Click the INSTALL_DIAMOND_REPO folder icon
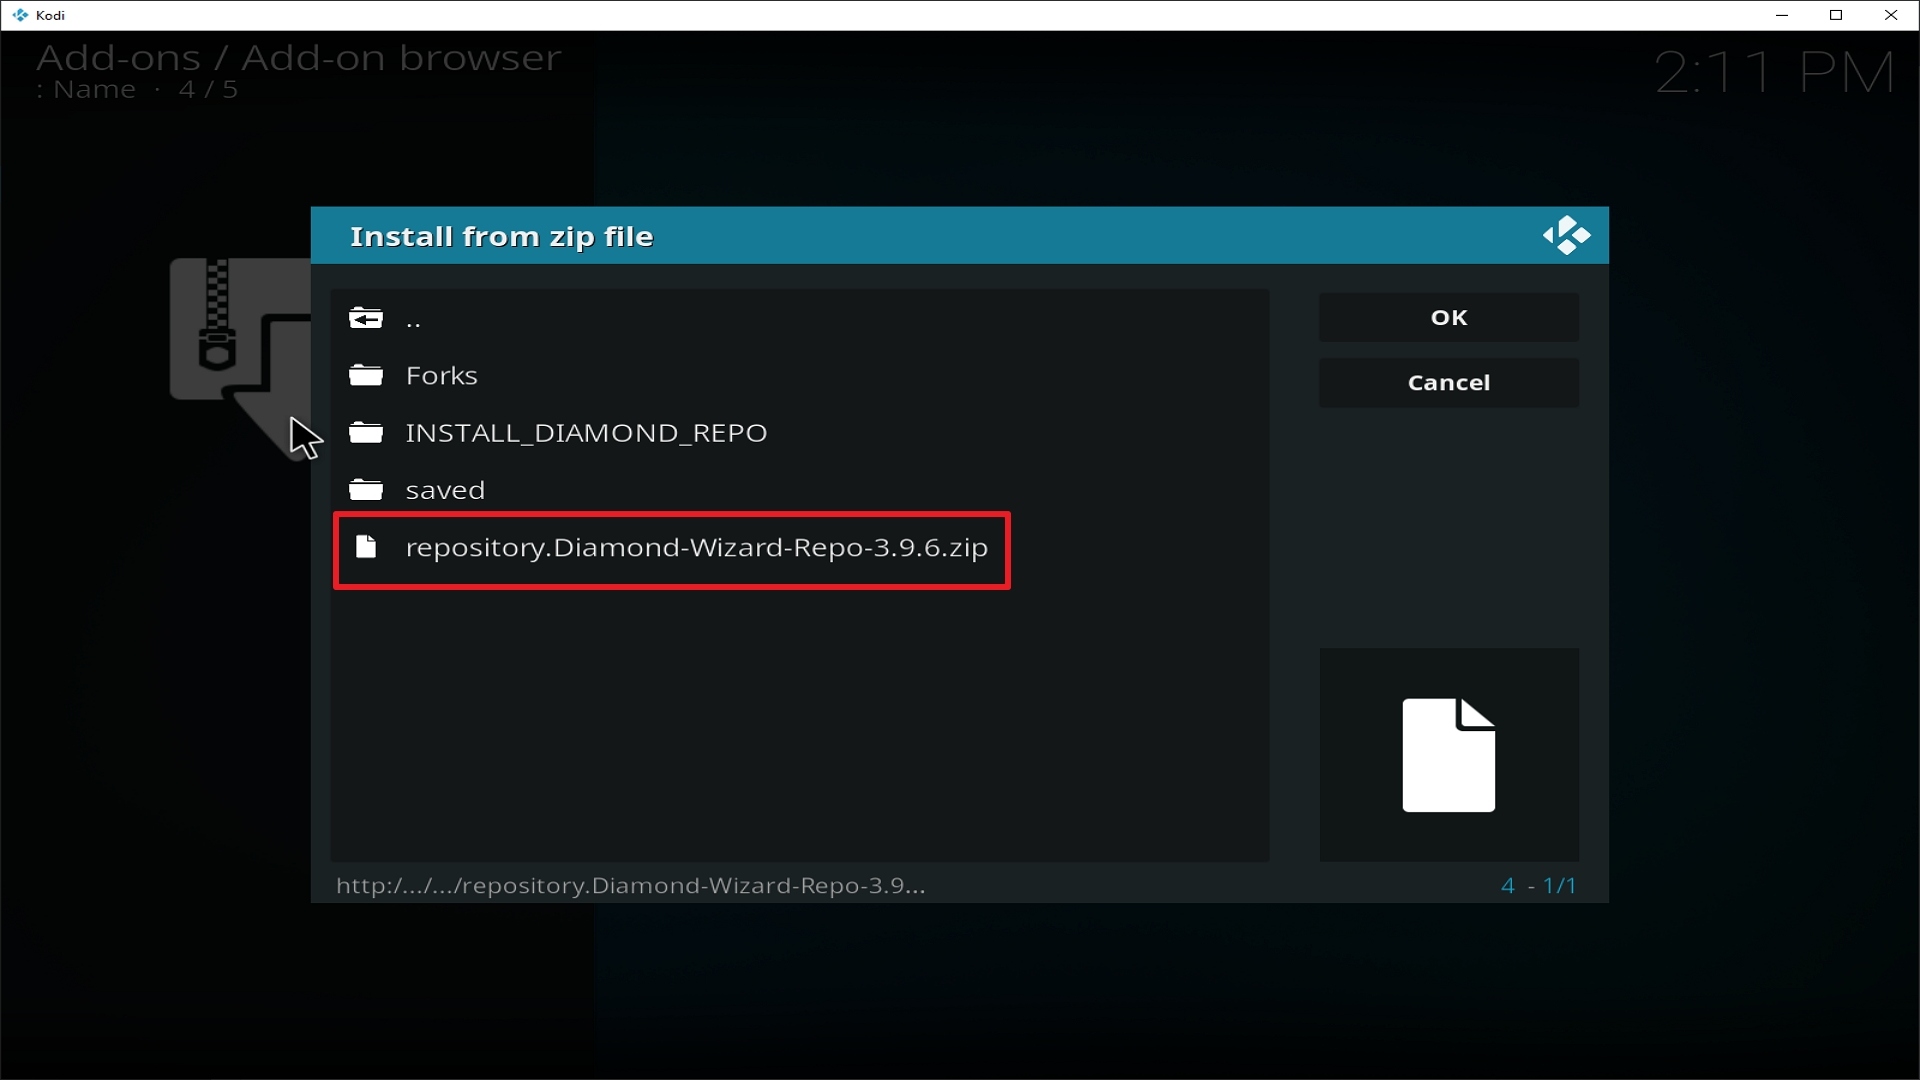This screenshot has width=1920, height=1080. (x=366, y=433)
